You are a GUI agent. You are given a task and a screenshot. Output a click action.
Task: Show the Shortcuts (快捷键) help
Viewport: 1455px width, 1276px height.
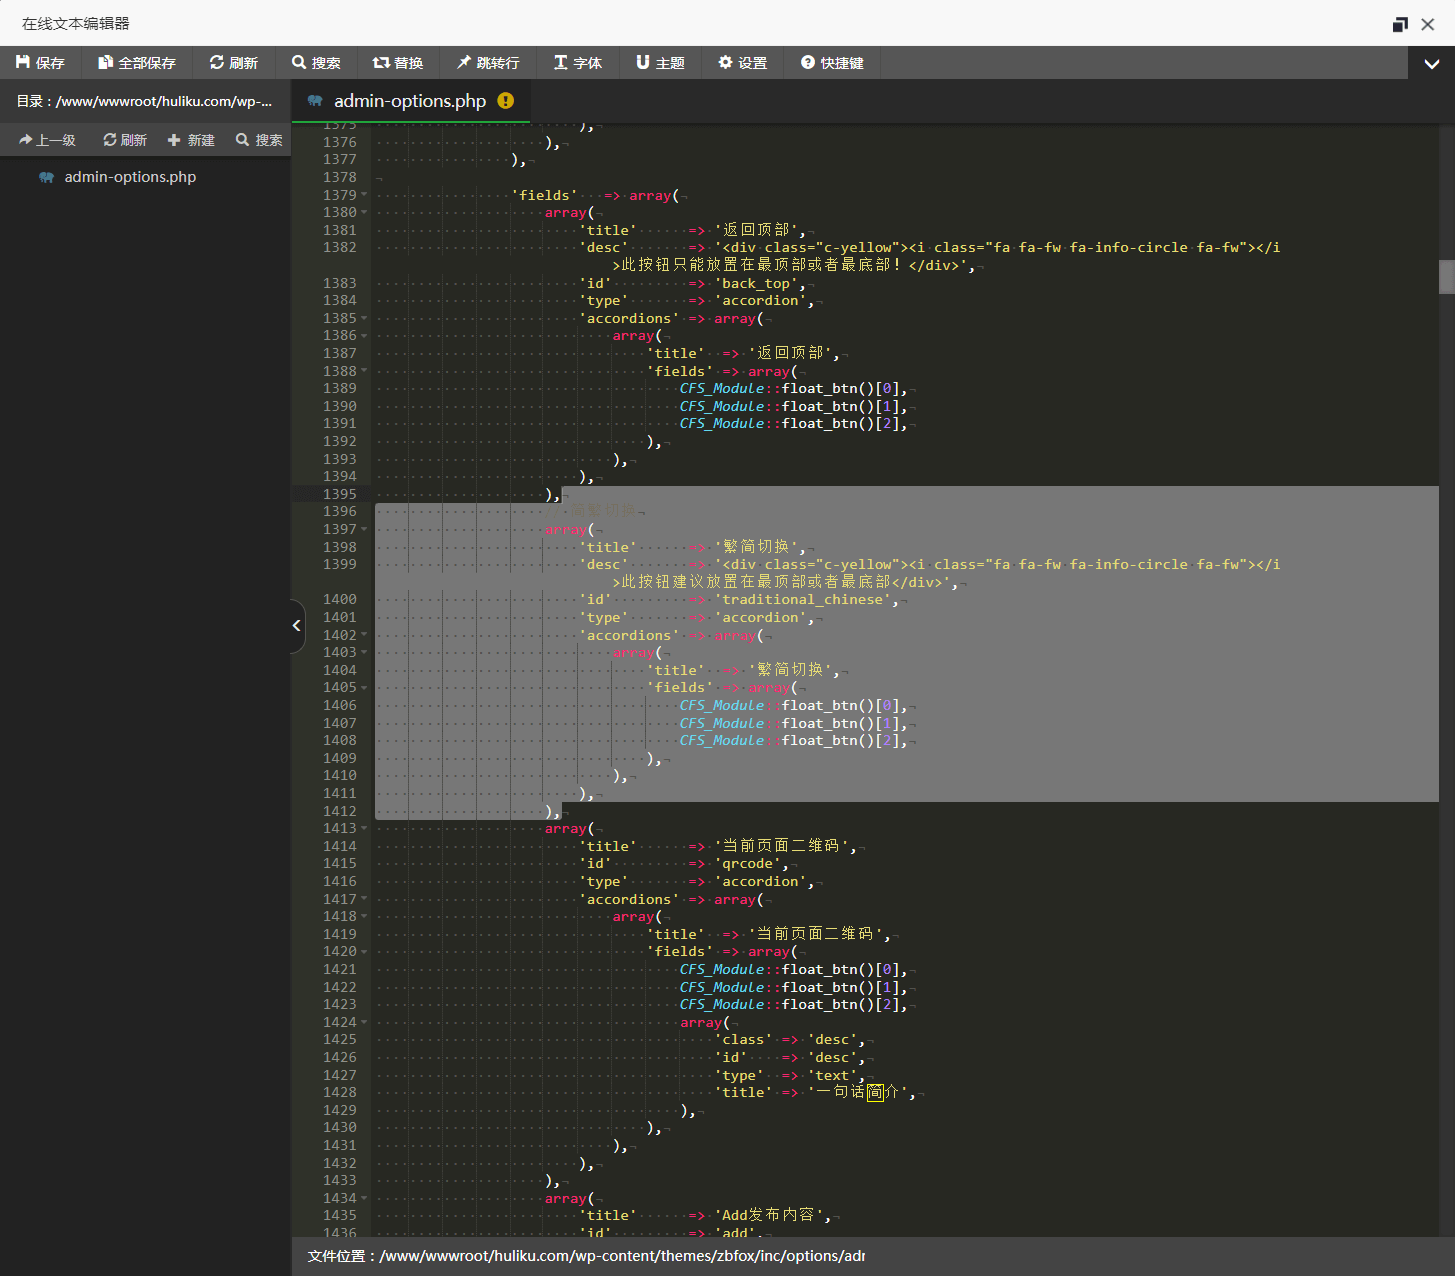(x=831, y=63)
